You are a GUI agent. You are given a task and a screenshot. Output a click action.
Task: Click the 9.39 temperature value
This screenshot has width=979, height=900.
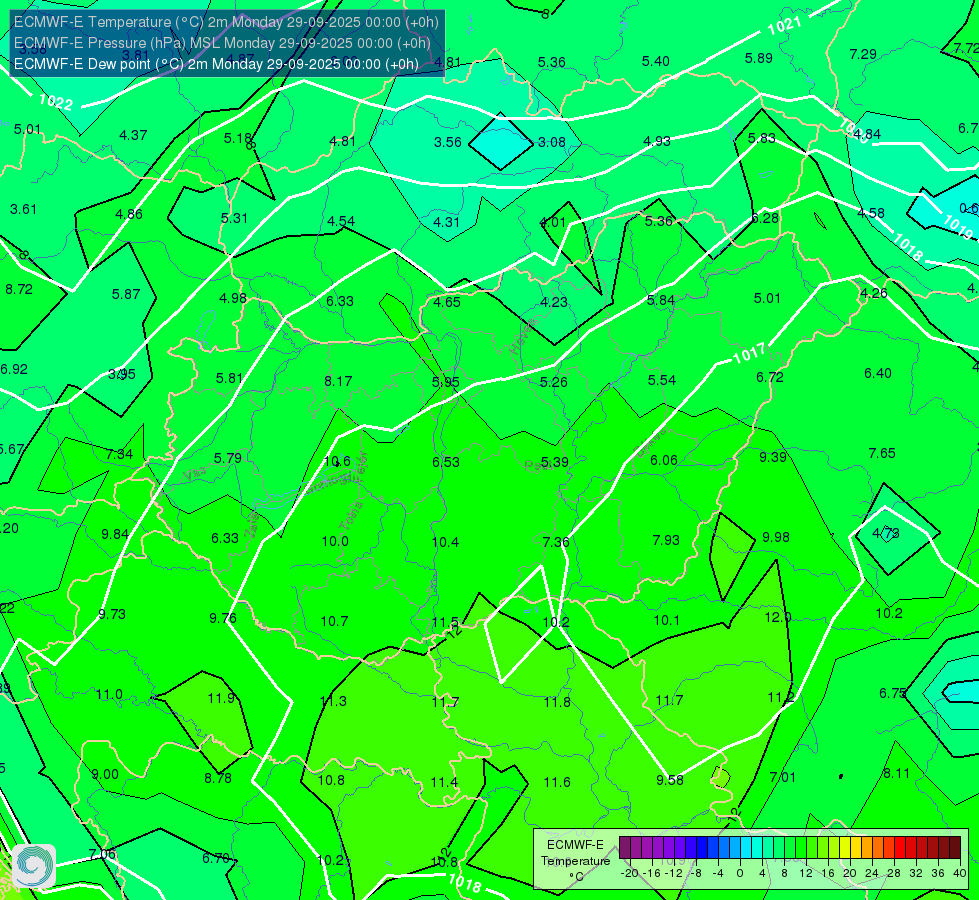click(x=773, y=457)
